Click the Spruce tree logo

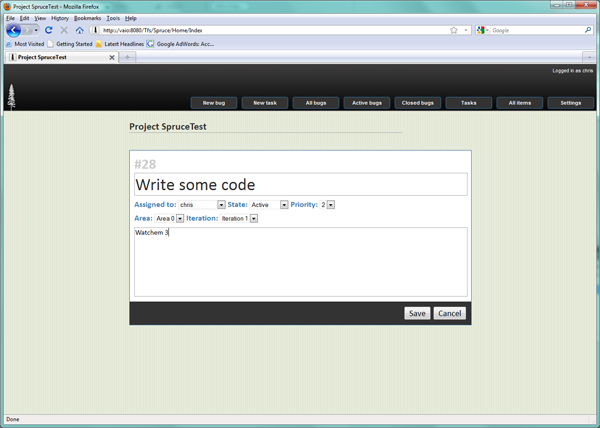tap(11, 97)
